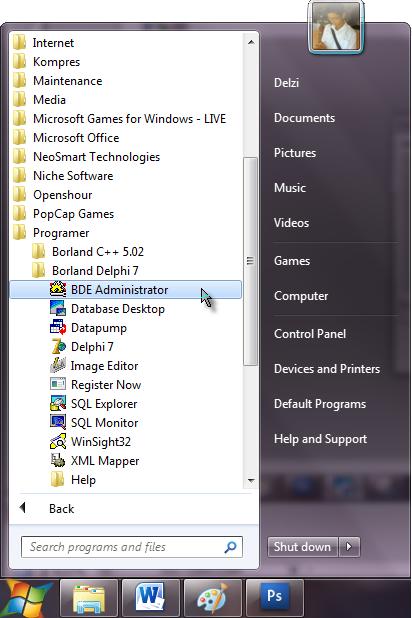412x618 pixels.
Task: Open Windows Explorer from the taskbar
Action: [89, 599]
